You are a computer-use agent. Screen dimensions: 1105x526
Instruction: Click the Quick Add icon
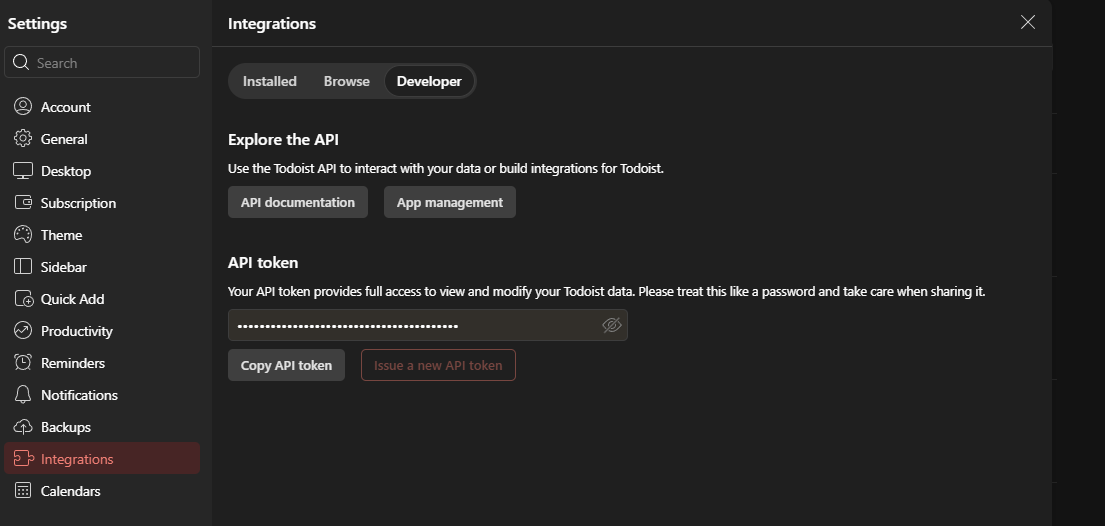point(23,298)
